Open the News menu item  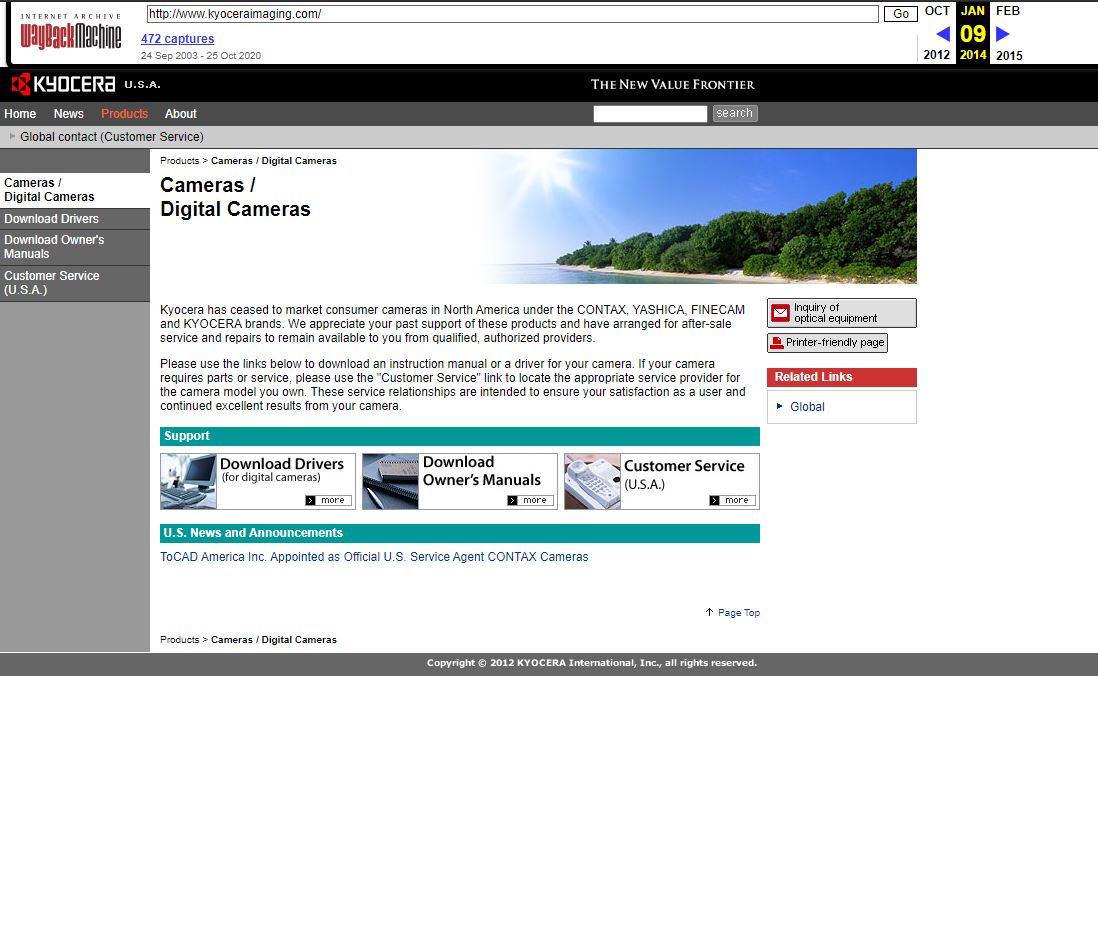pyautogui.click(x=69, y=114)
